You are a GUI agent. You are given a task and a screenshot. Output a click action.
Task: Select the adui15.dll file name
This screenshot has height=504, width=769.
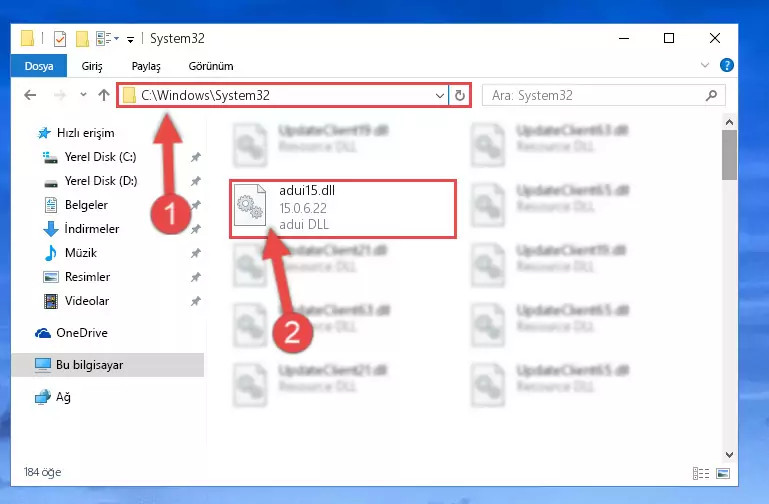point(307,190)
